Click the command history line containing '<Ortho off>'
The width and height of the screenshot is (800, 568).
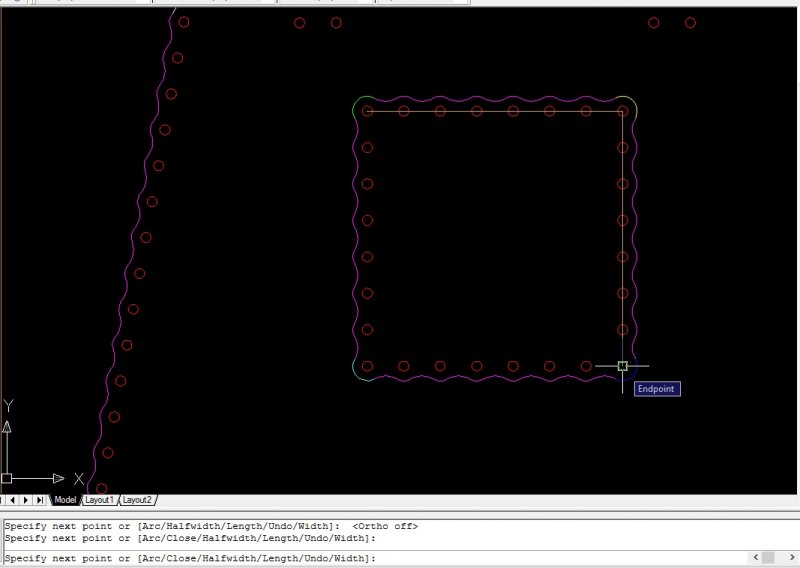point(211,526)
